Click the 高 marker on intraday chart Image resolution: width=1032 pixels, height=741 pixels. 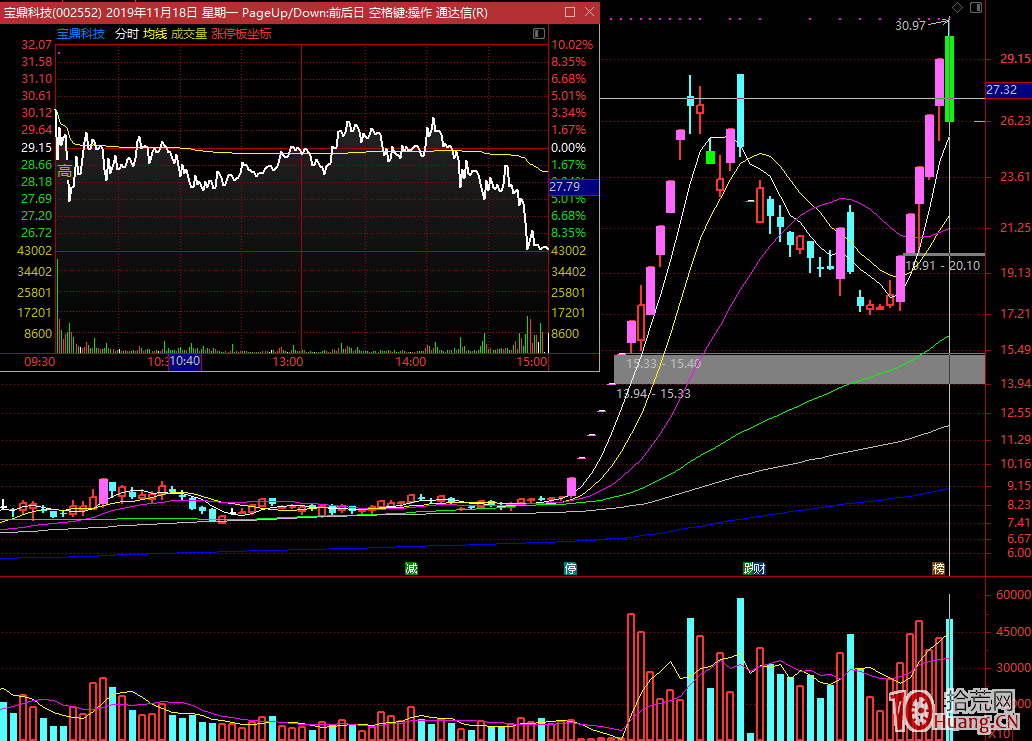click(65, 171)
